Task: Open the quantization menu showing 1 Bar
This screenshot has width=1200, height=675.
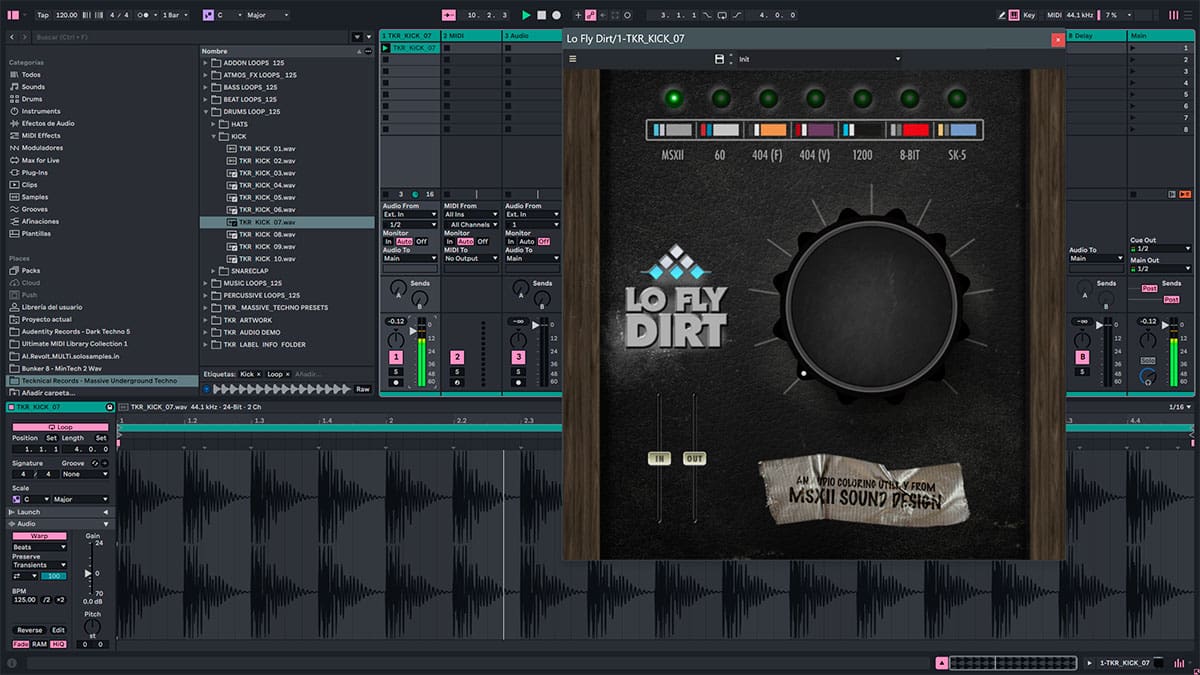Action: (175, 15)
